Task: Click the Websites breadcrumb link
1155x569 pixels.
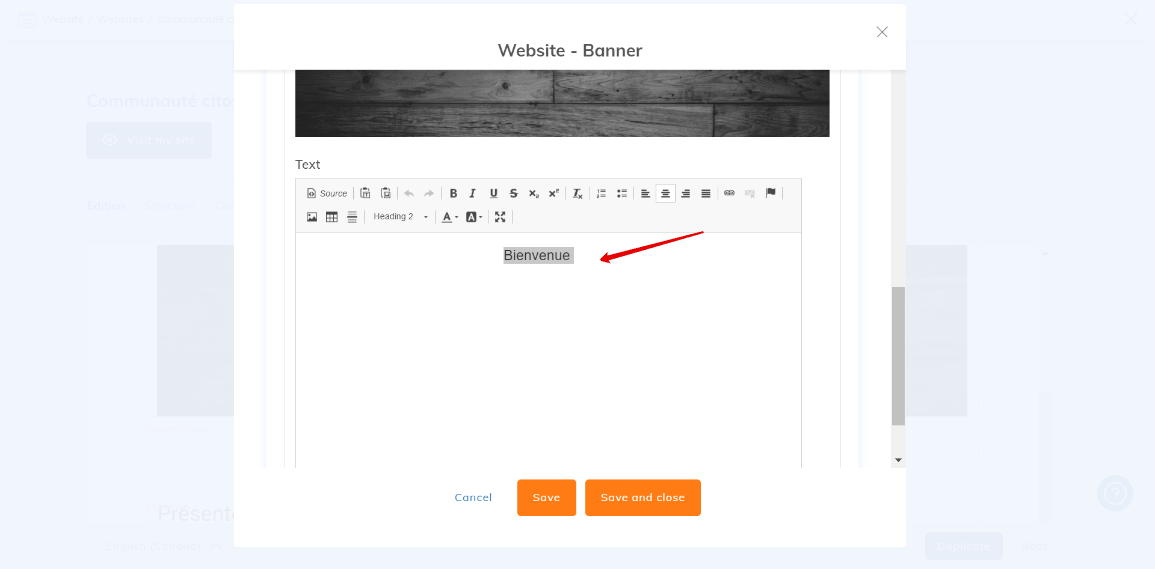Action: click(120, 19)
